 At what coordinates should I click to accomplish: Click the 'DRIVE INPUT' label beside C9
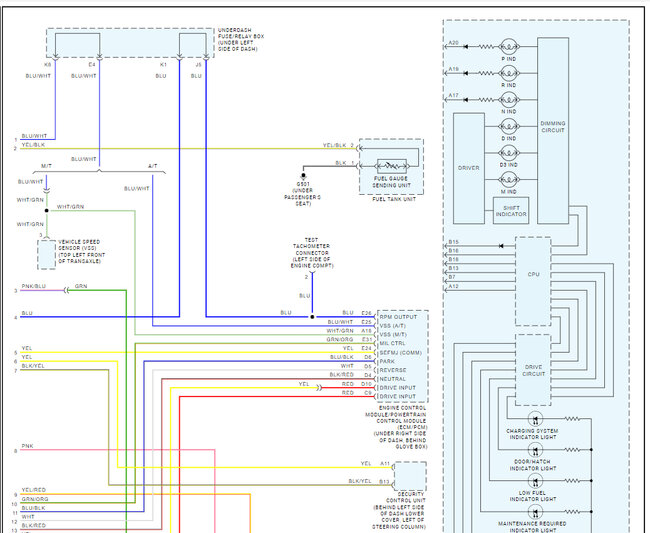coord(398,397)
